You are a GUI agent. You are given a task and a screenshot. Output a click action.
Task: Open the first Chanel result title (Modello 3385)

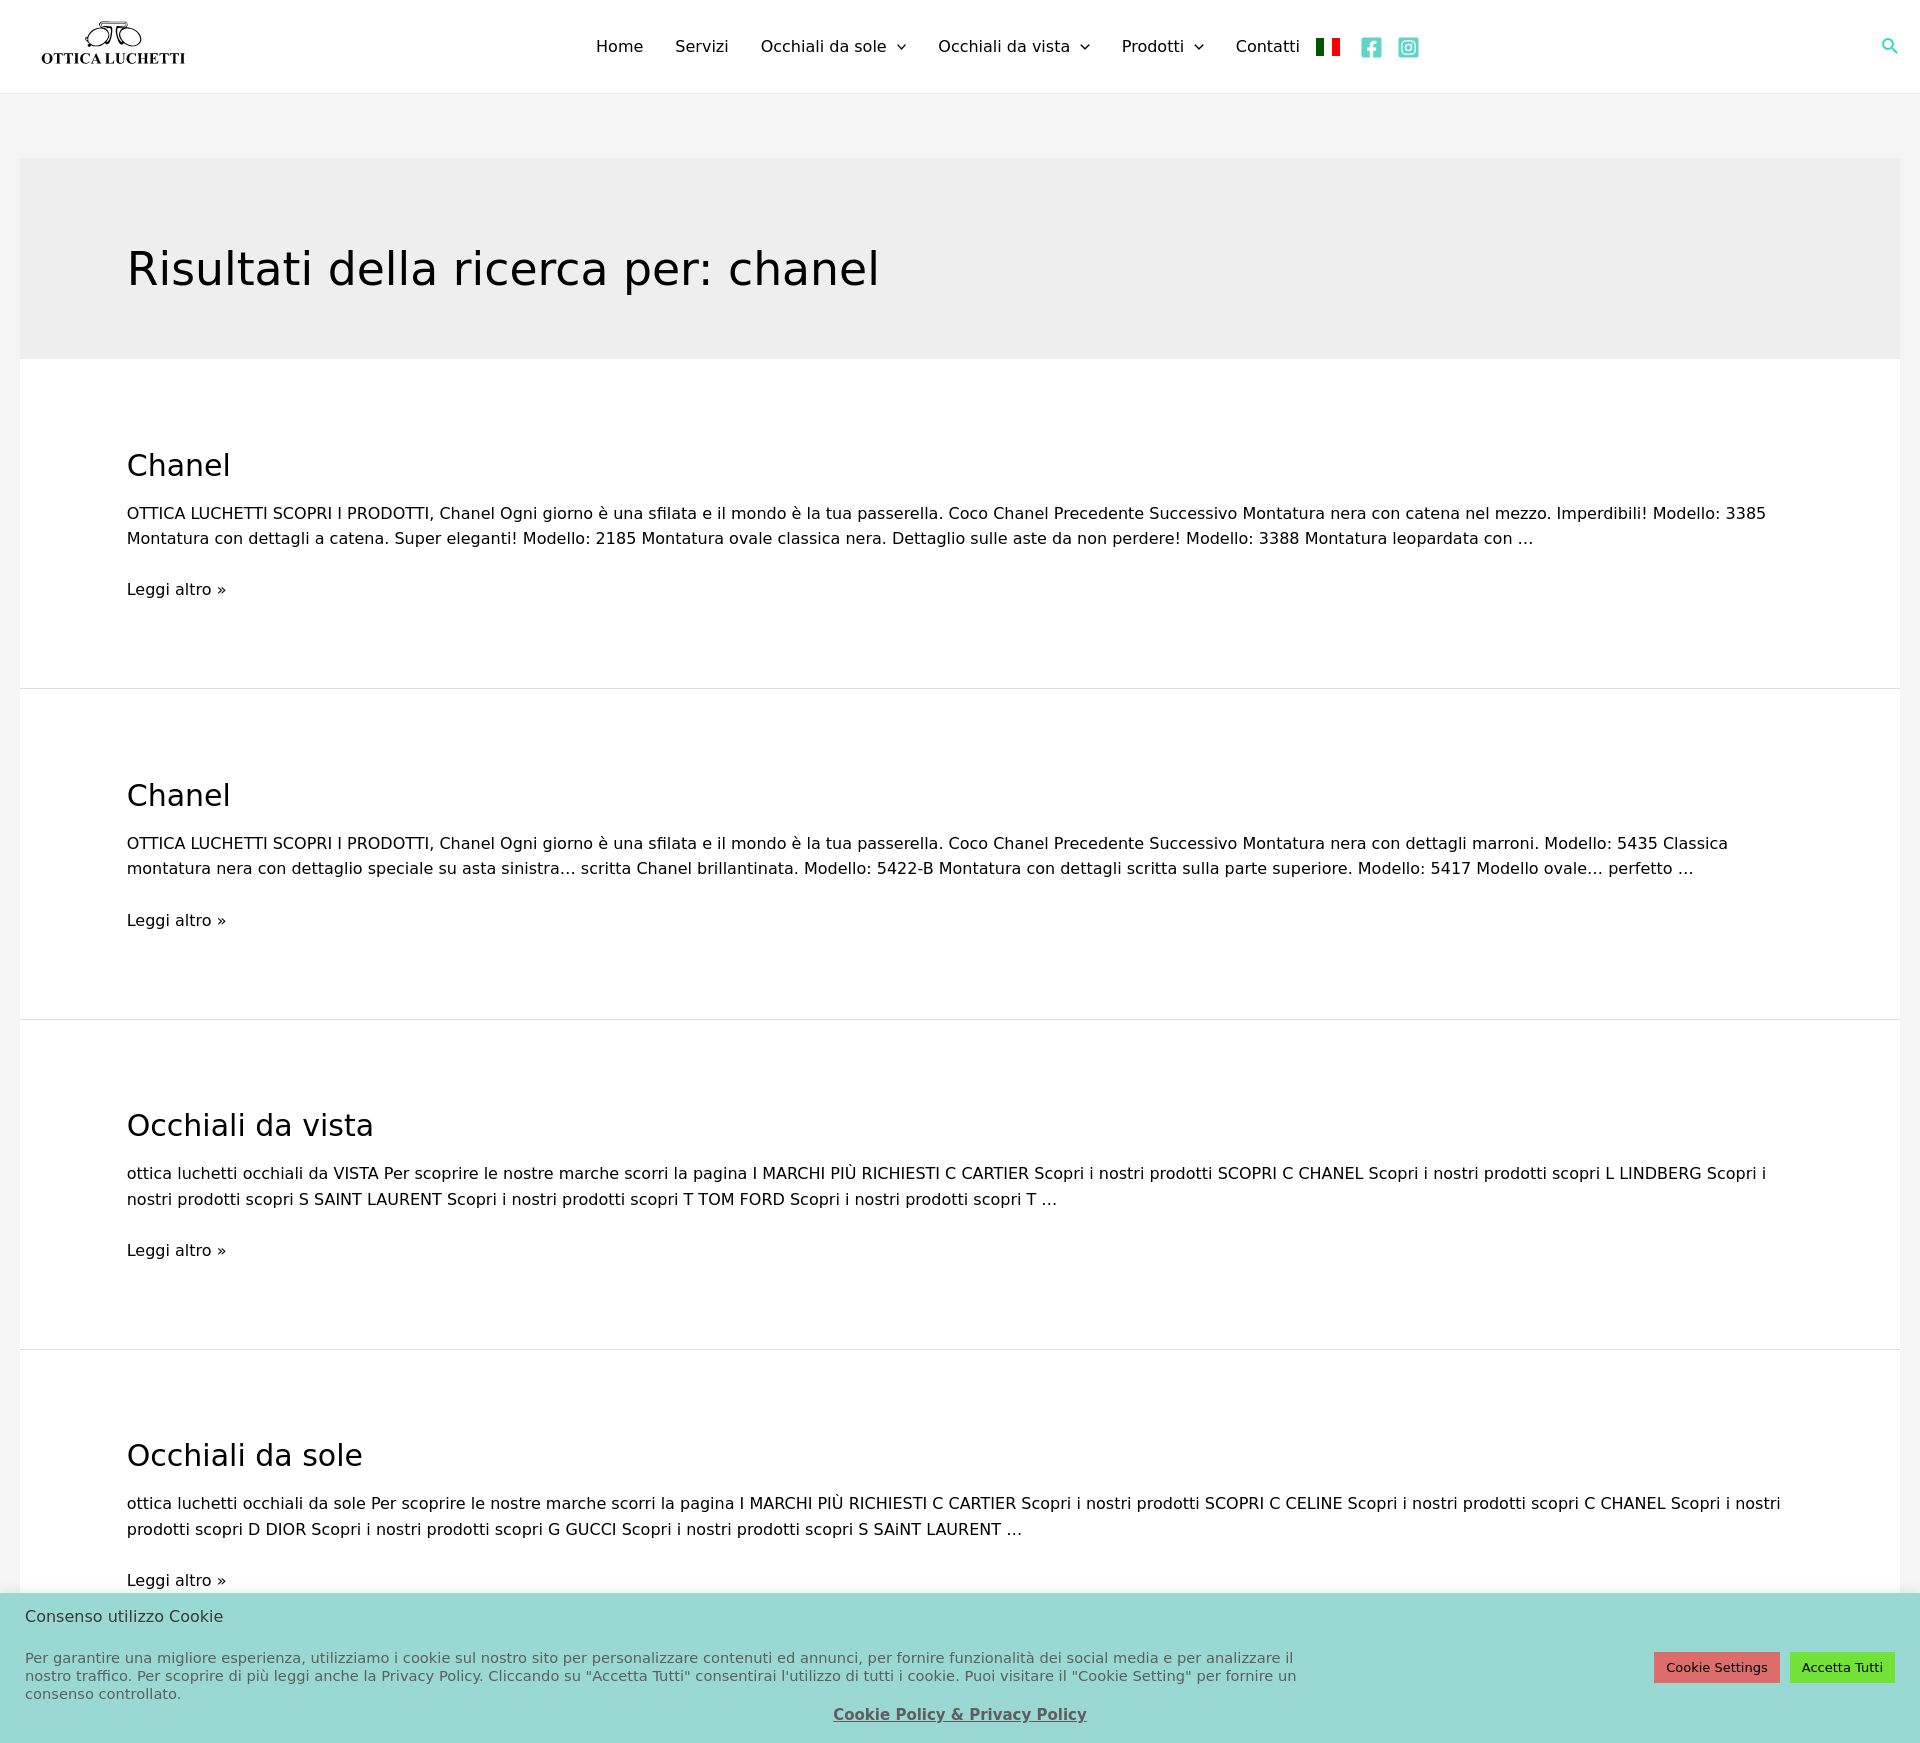pyautogui.click(x=178, y=465)
